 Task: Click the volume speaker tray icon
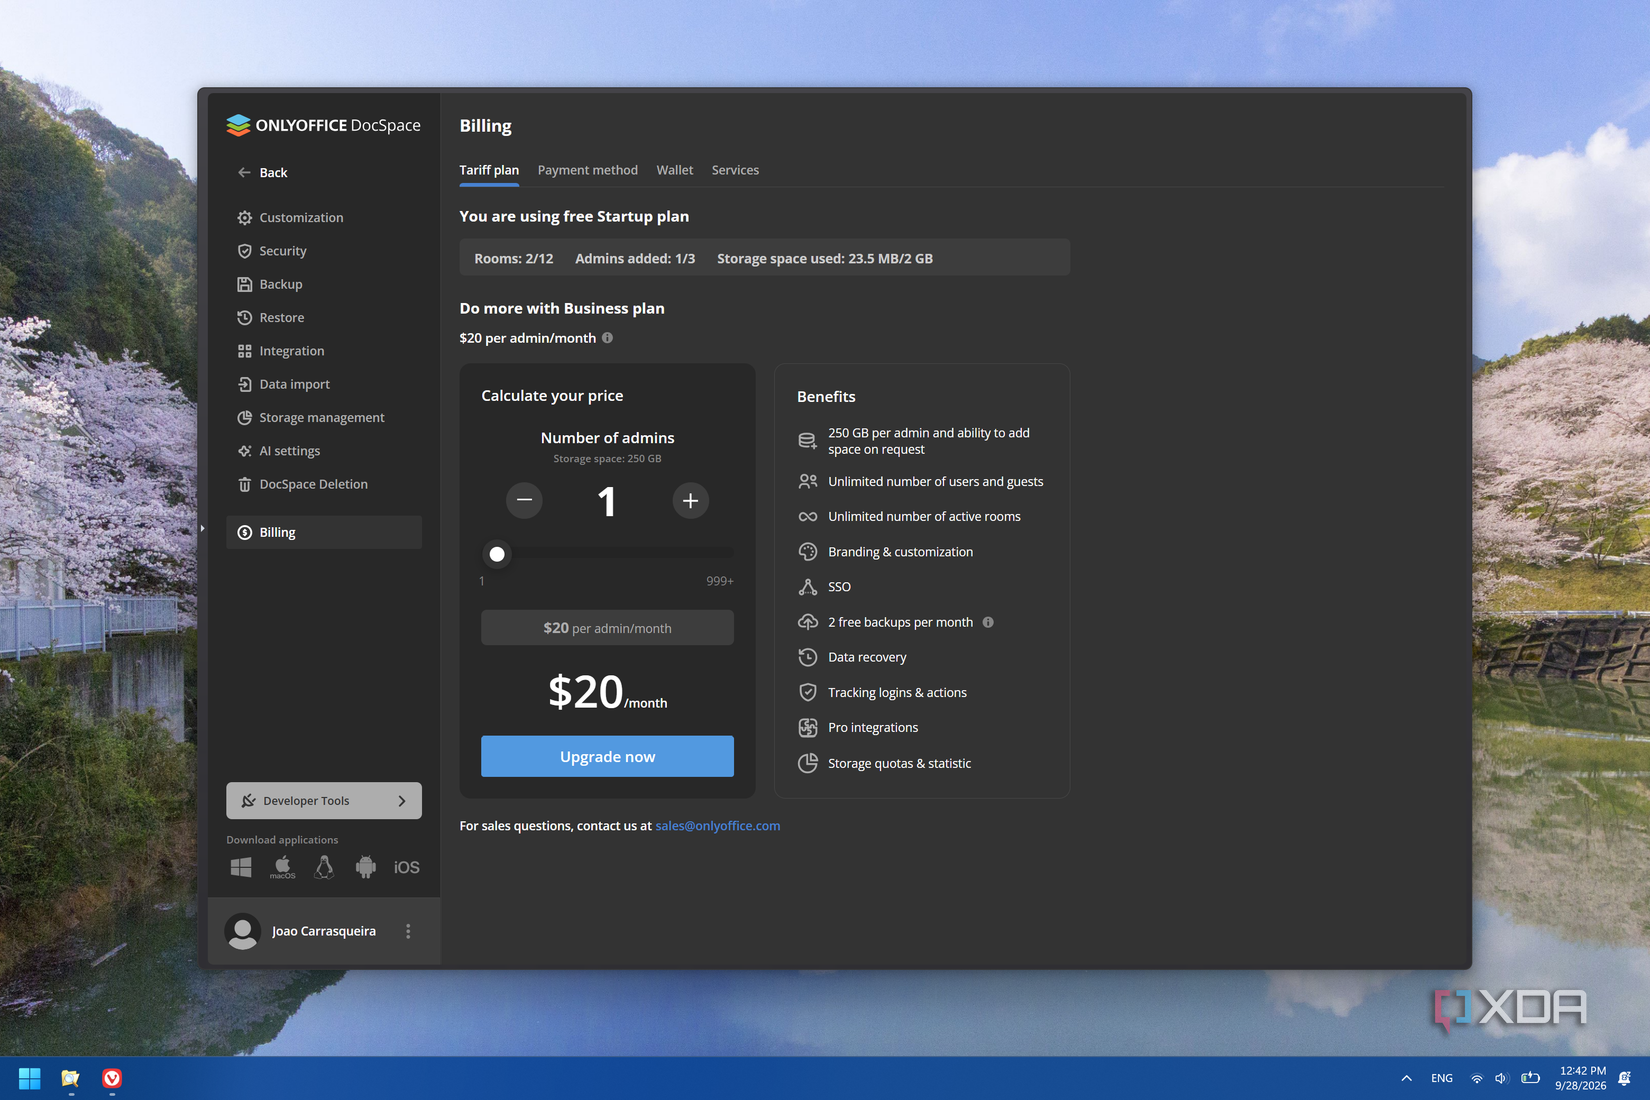coord(1501,1078)
